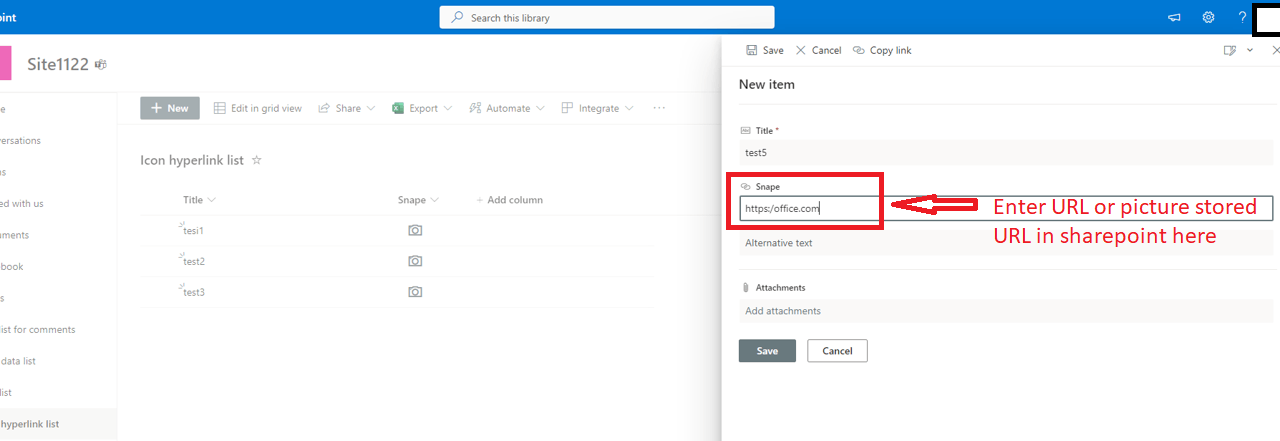Click the + New button
Image resolution: width=1280 pixels, height=441 pixels.
170,108
